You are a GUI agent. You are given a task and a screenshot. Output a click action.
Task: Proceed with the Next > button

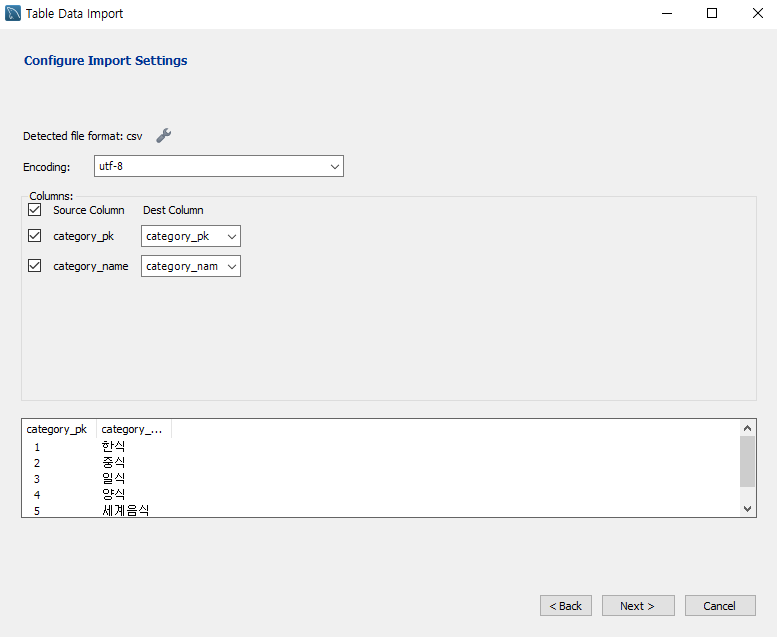(x=638, y=606)
